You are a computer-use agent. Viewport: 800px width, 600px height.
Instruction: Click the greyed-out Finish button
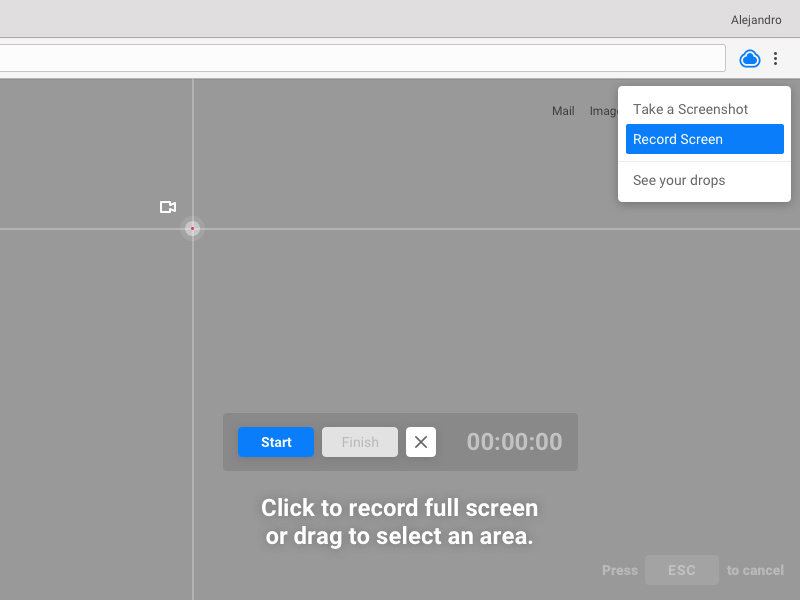(x=360, y=442)
